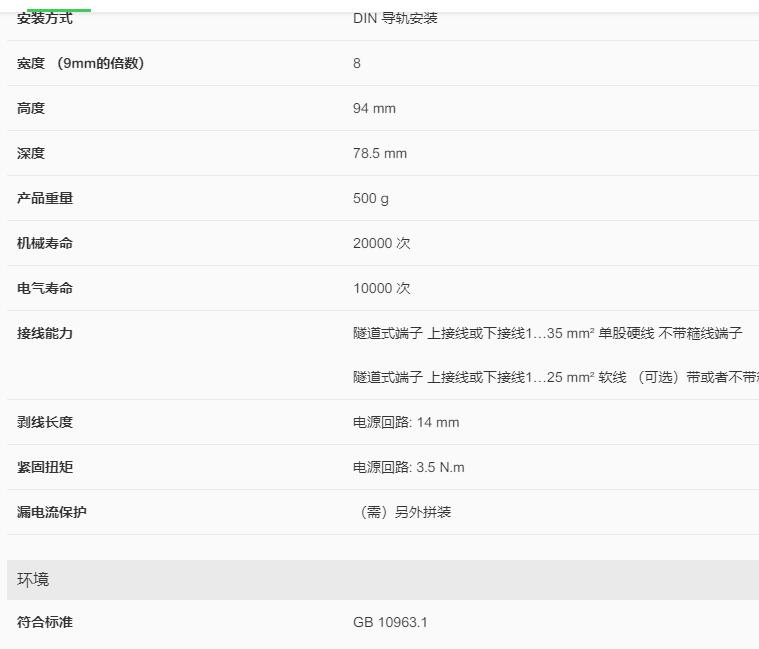Click the GB 10963.1 standard value

click(x=390, y=622)
